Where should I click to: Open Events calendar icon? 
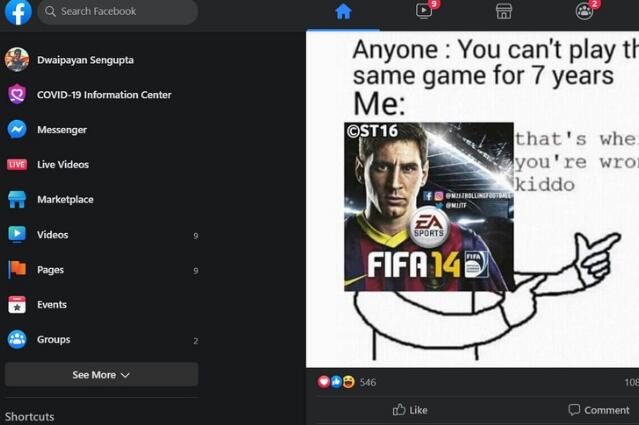click(17, 304)
